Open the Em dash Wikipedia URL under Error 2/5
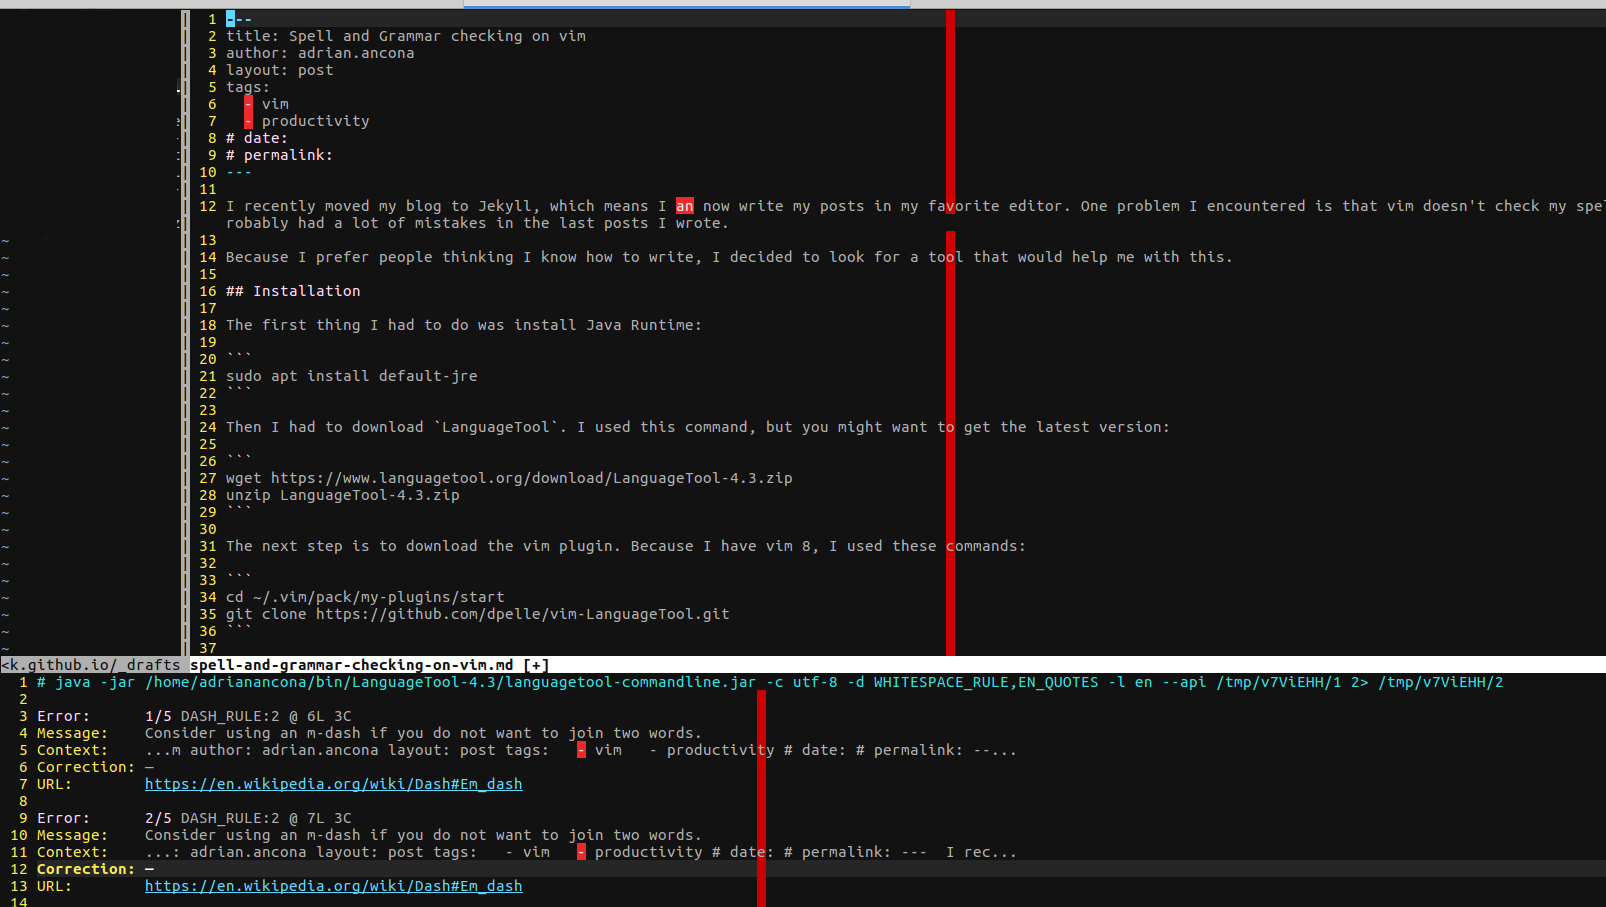1606x907 pixels. click(x=333, y=886)
